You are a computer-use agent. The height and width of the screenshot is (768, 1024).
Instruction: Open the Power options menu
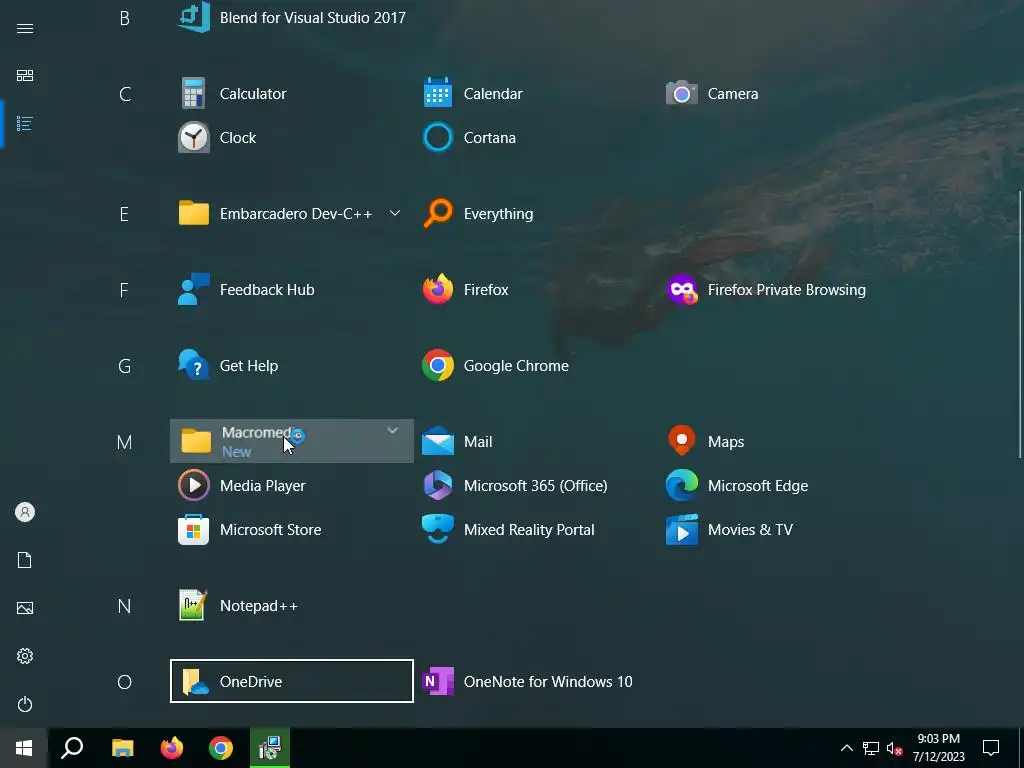(25, 704)
